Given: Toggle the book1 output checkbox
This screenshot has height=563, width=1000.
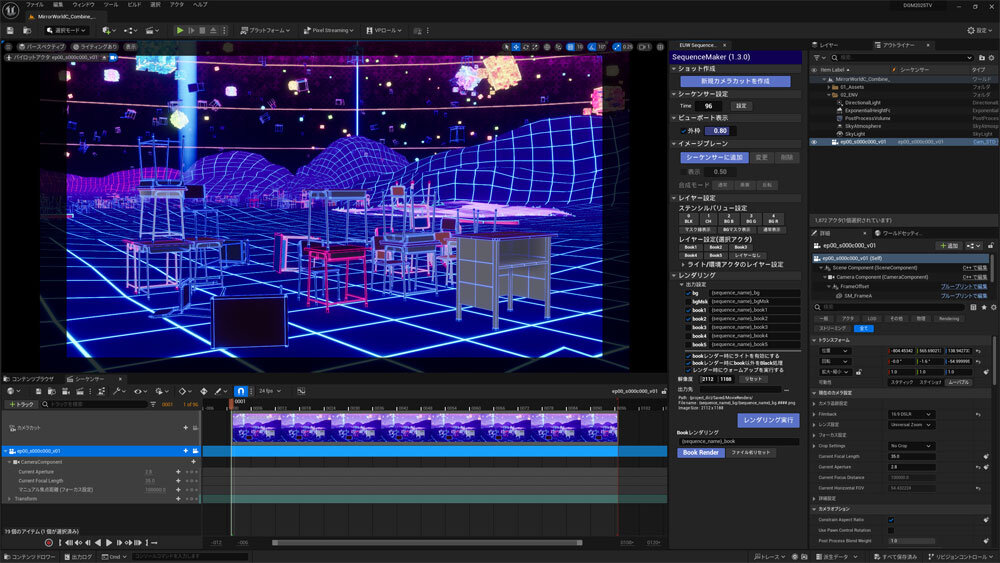Looking at the screenshot, I should 689,310.
